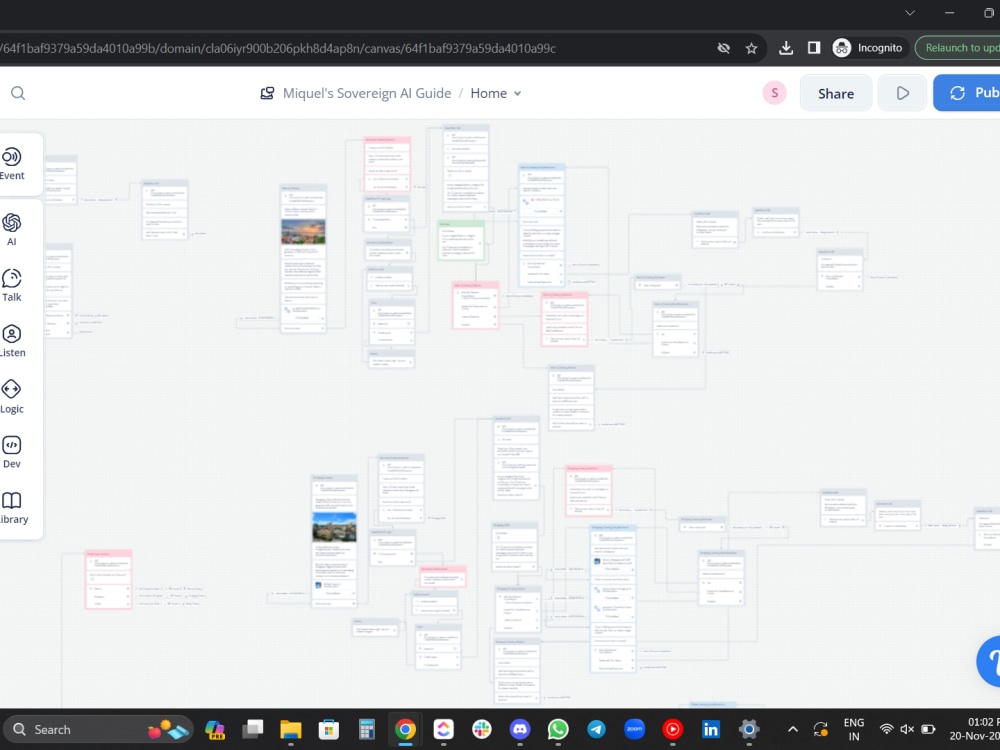
Task: Mute system volume from the taskbar
Action: pos(906,729)
